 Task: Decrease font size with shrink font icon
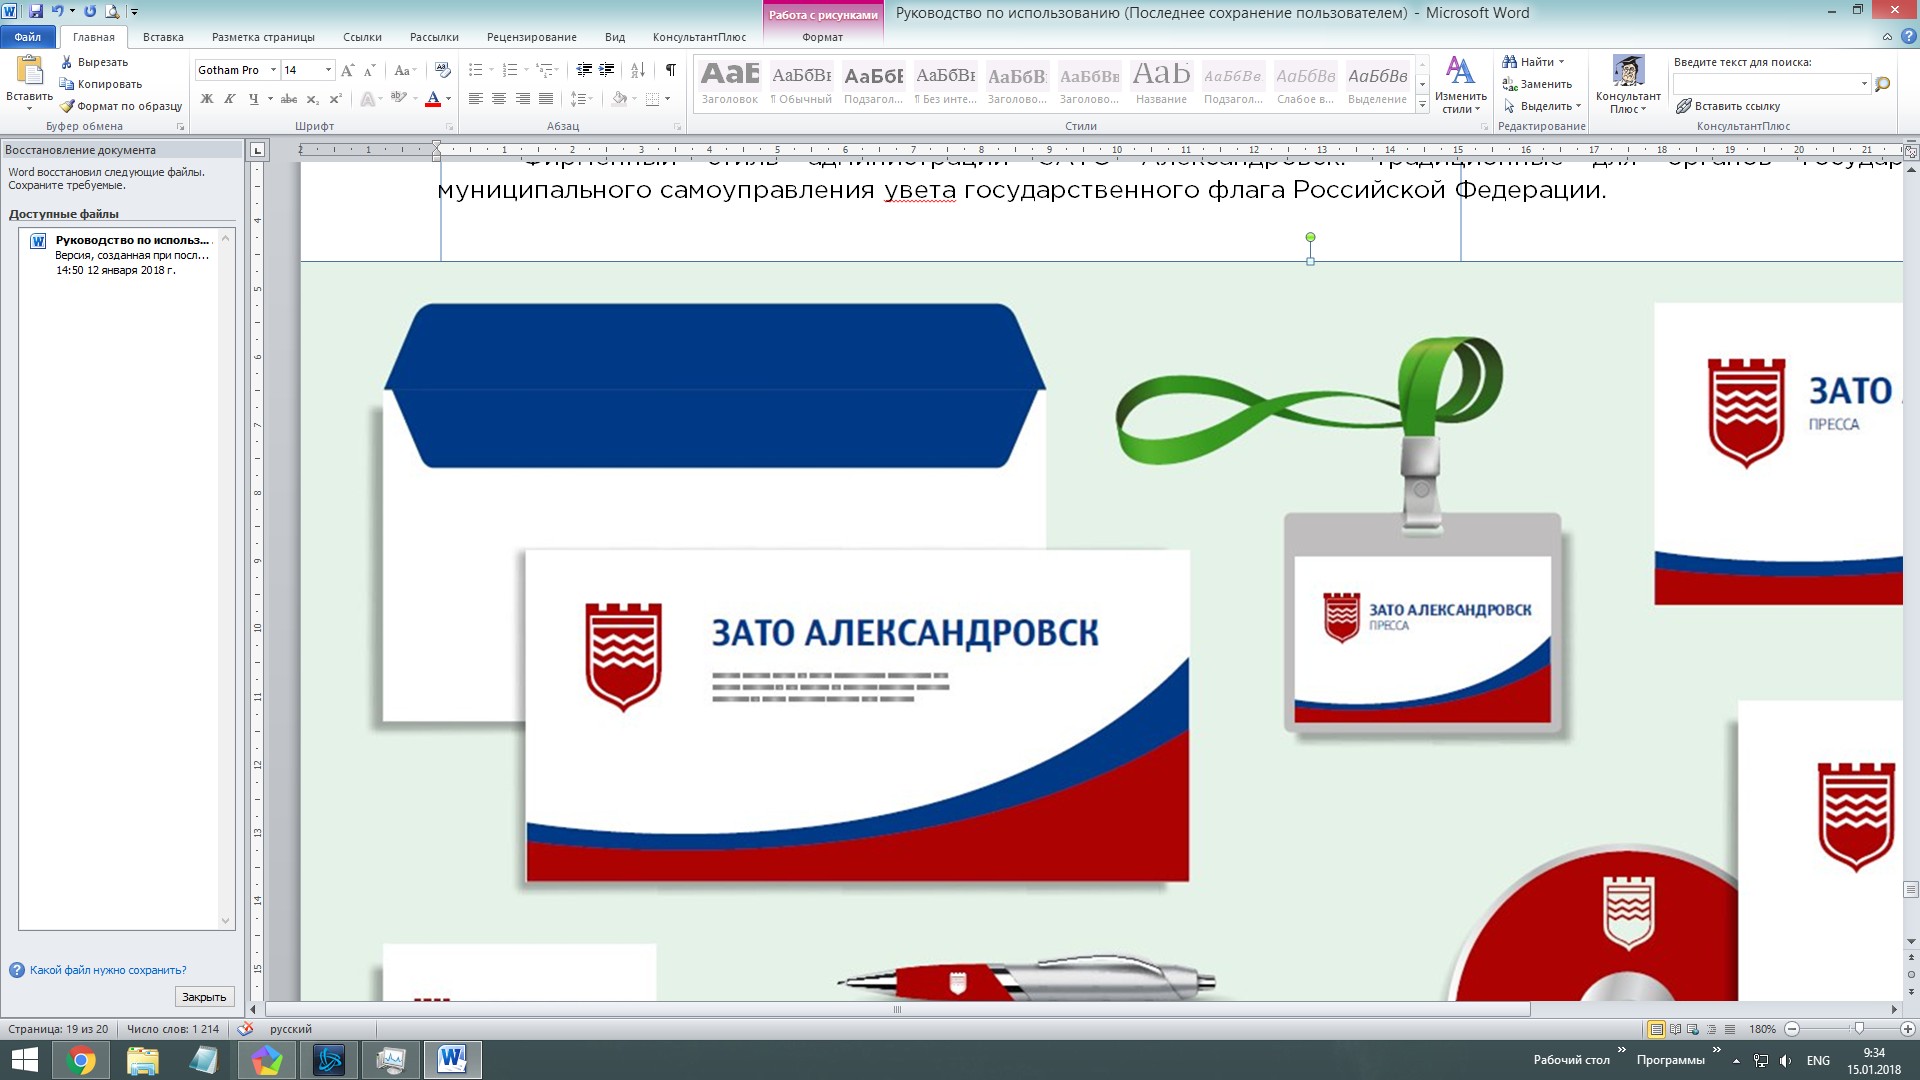coord(369,70)
